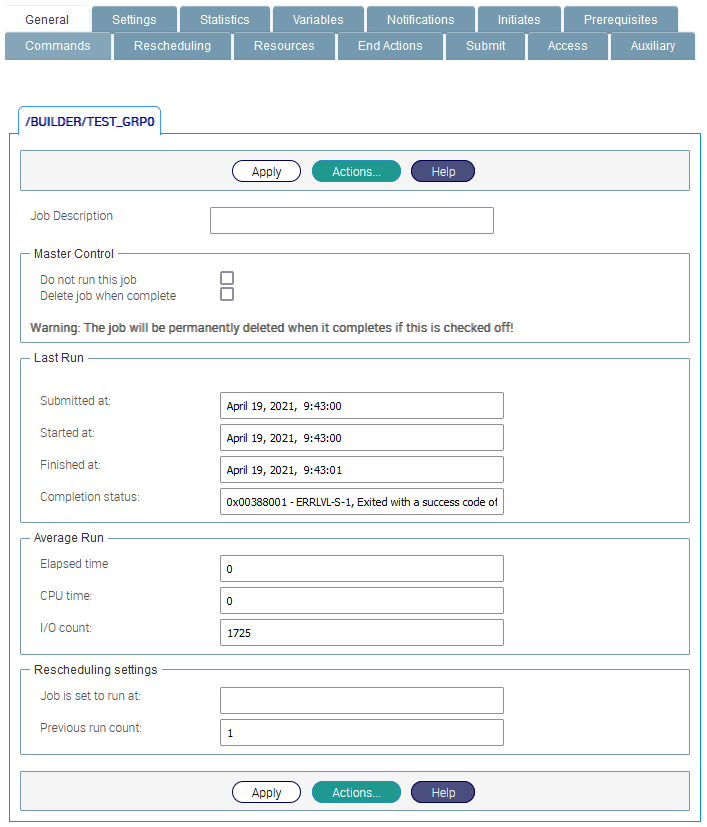Viewport: 707px width, 827px height.
Task: View the Commands tab
Action: (x=57, y=46)
